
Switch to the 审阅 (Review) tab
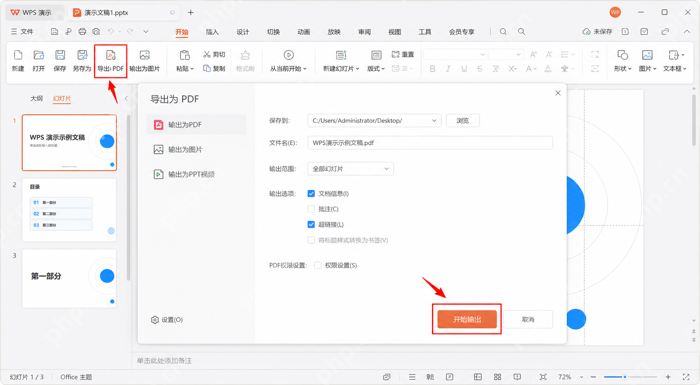(x=364, y=32)
